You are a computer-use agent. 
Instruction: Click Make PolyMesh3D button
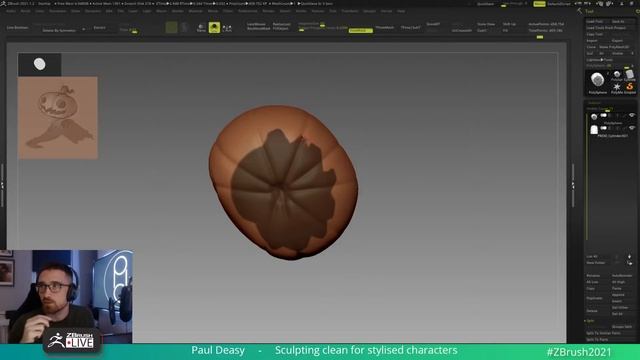pyautogui.click(x=614, y=47)
